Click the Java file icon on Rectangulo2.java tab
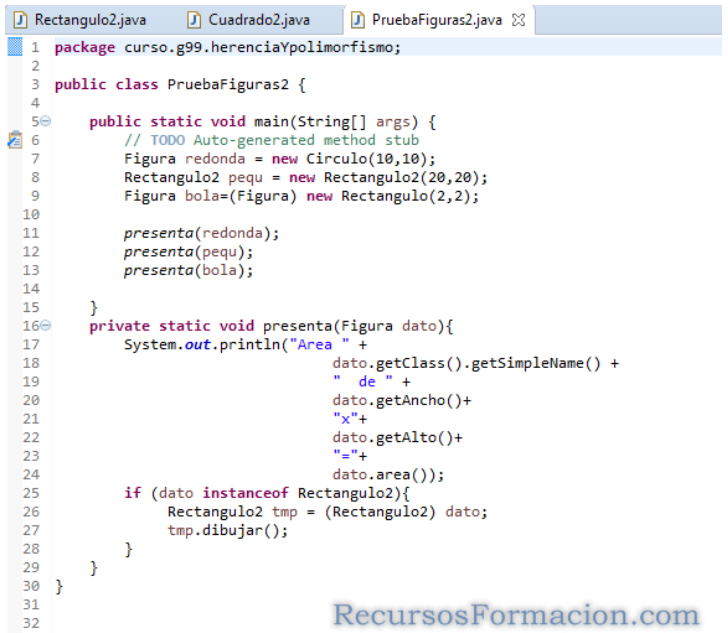 [x=20, y=20]
